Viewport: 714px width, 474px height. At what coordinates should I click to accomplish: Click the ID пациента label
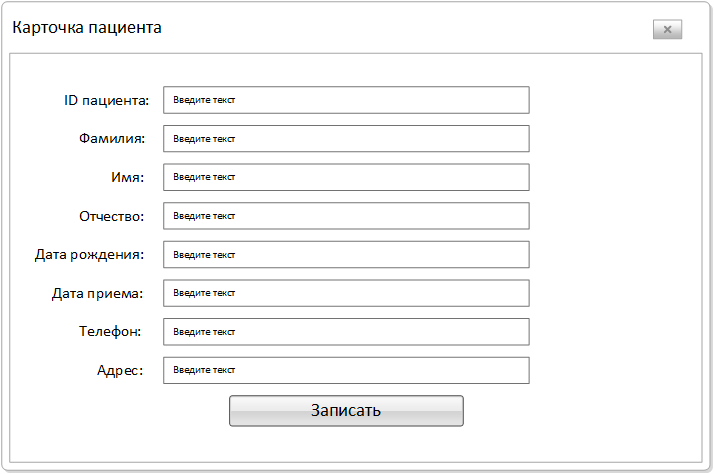coord(107,101)
